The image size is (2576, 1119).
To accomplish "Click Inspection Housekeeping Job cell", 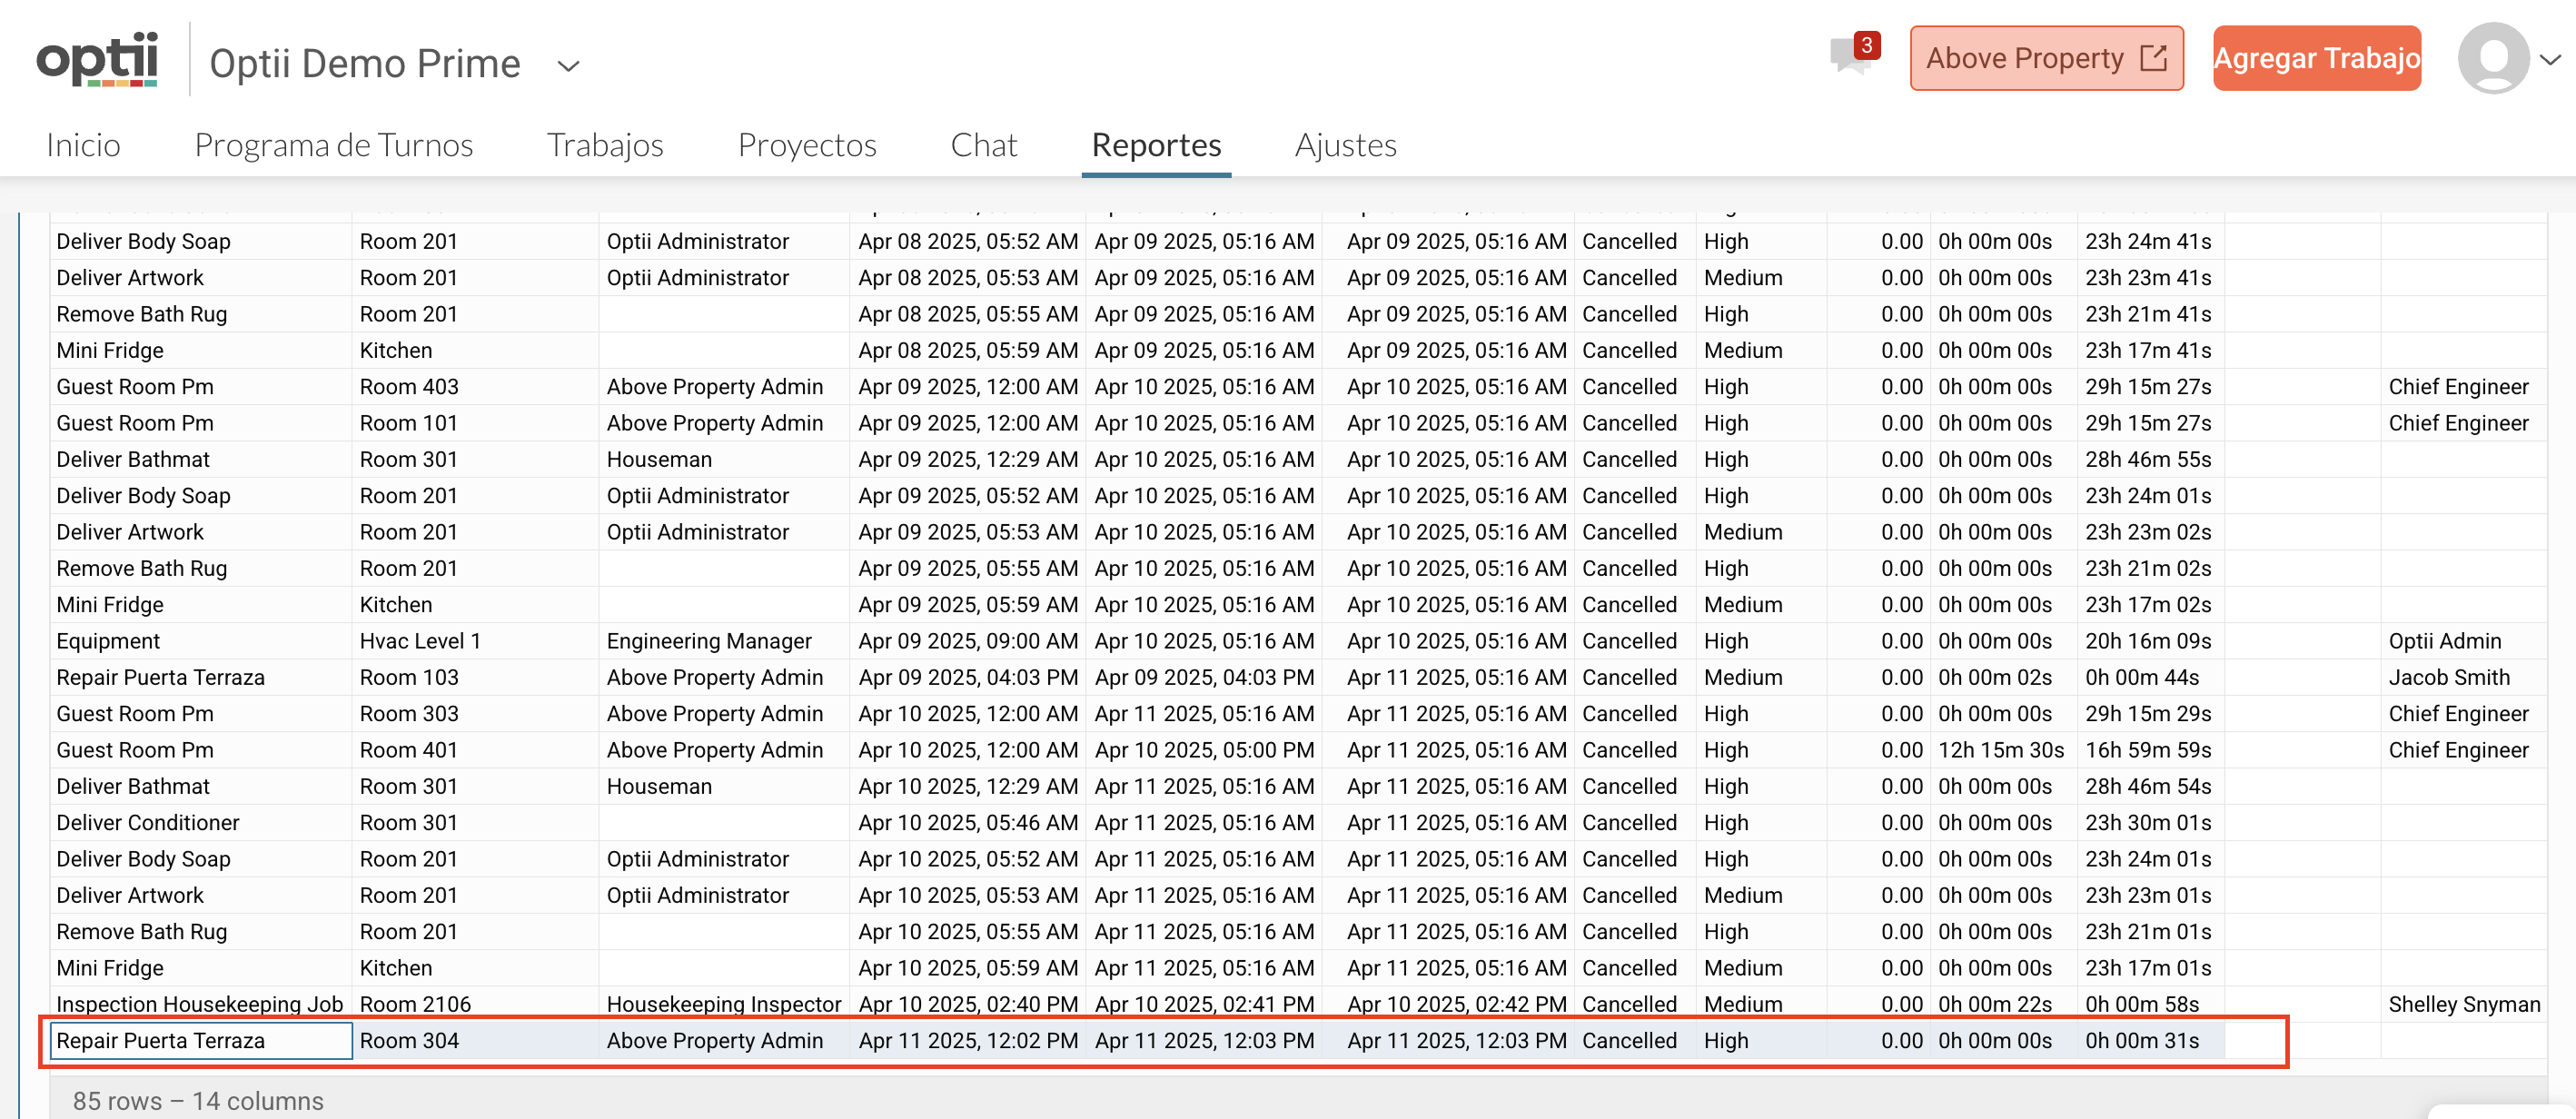I will [x=201, y=1004].
